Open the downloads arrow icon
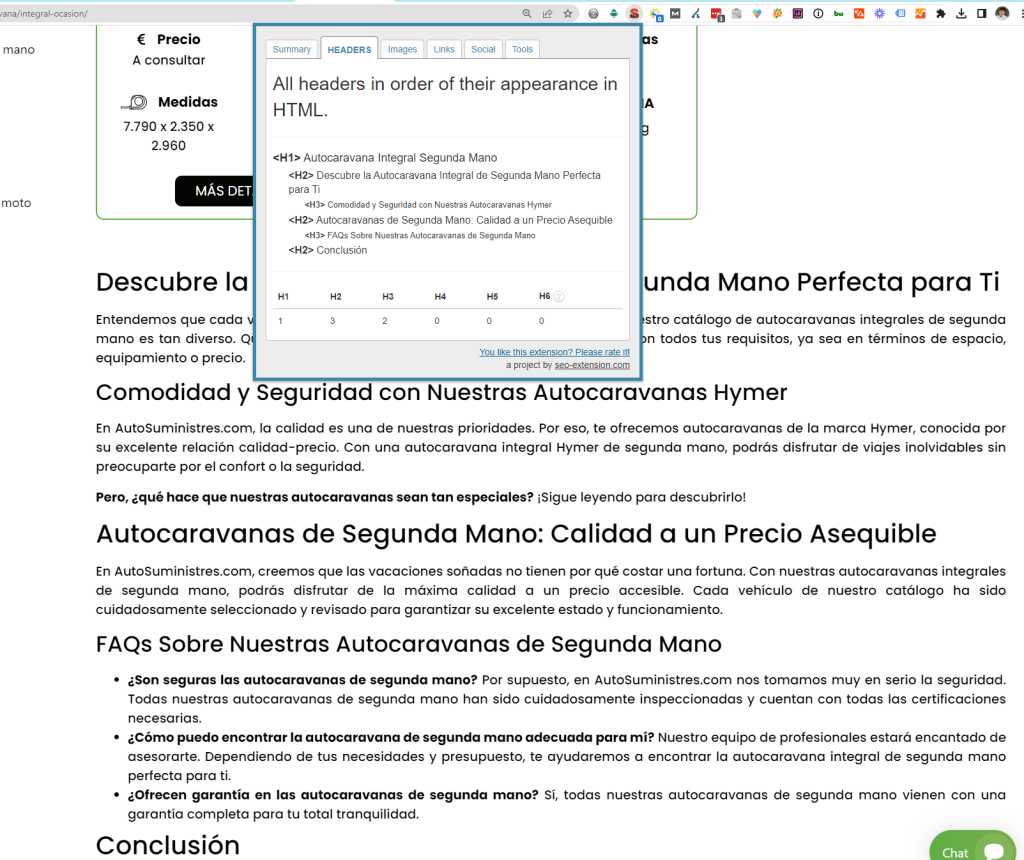 click(x=961, y=14)
